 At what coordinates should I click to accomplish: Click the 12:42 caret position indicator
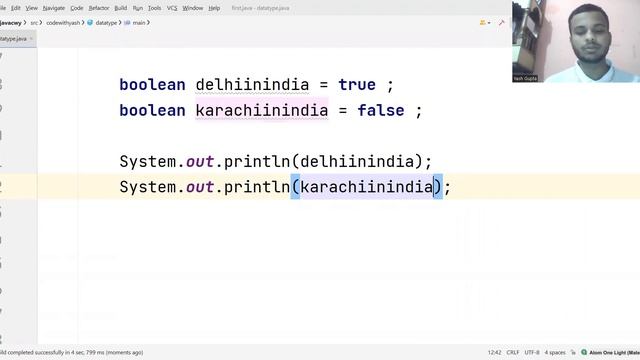click(494, 352)
